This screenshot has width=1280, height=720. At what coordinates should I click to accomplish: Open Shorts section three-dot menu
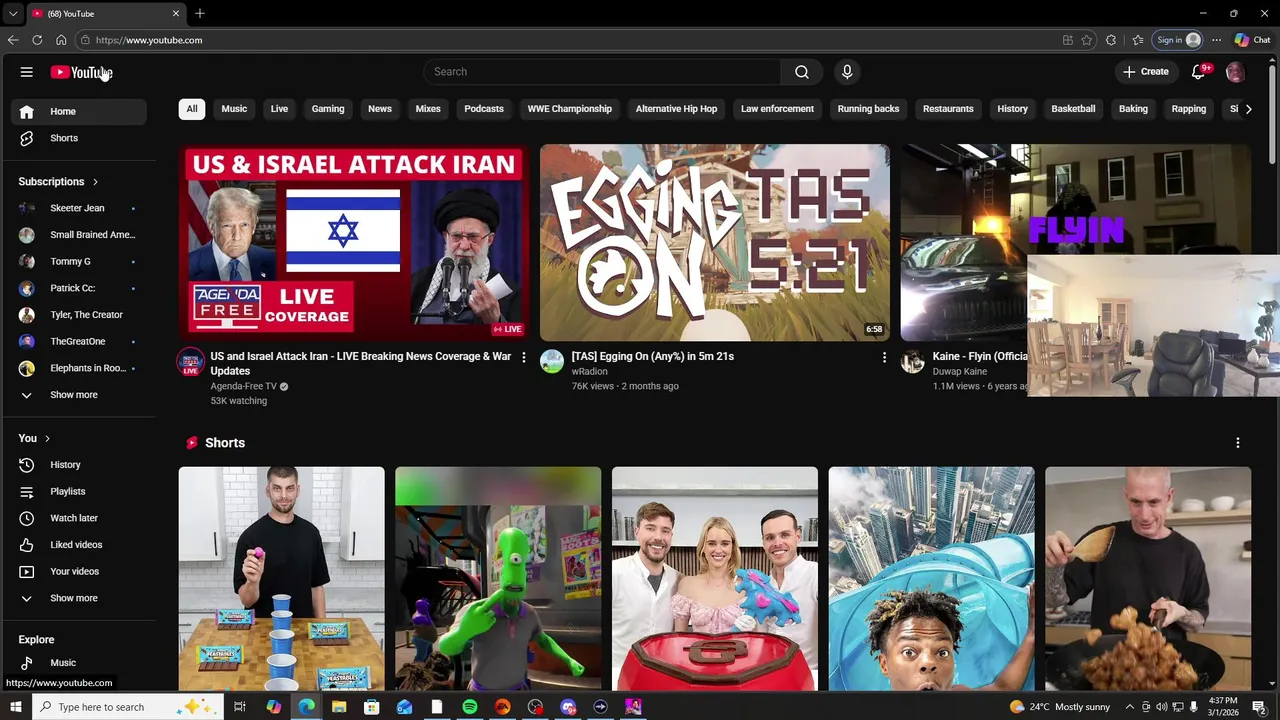click(x=1237, y=443)
